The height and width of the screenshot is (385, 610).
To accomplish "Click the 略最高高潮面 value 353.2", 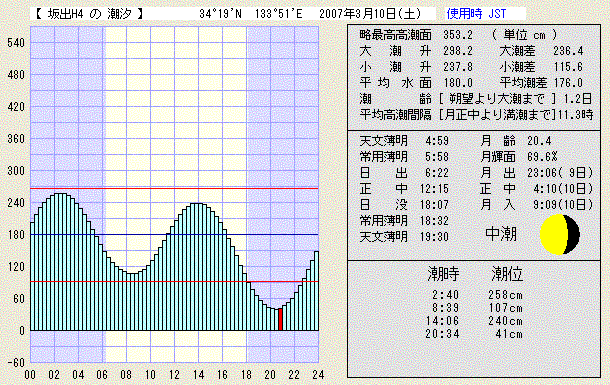I will [x=458, y=35].
